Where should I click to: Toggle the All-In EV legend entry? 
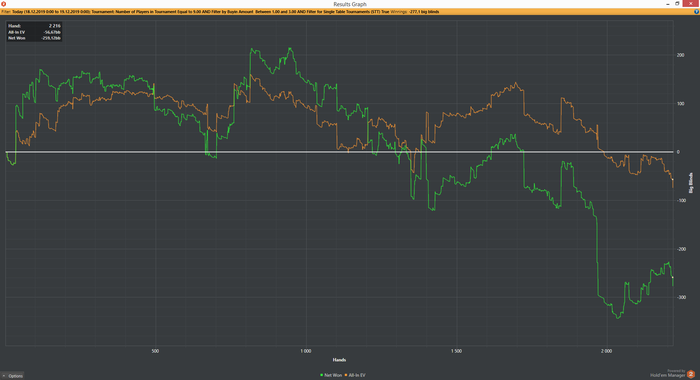tap(355, 375)
